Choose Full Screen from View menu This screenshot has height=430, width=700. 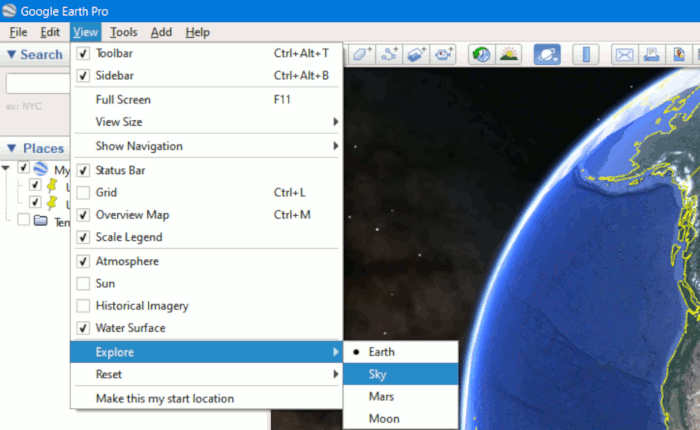coord(206,100)
